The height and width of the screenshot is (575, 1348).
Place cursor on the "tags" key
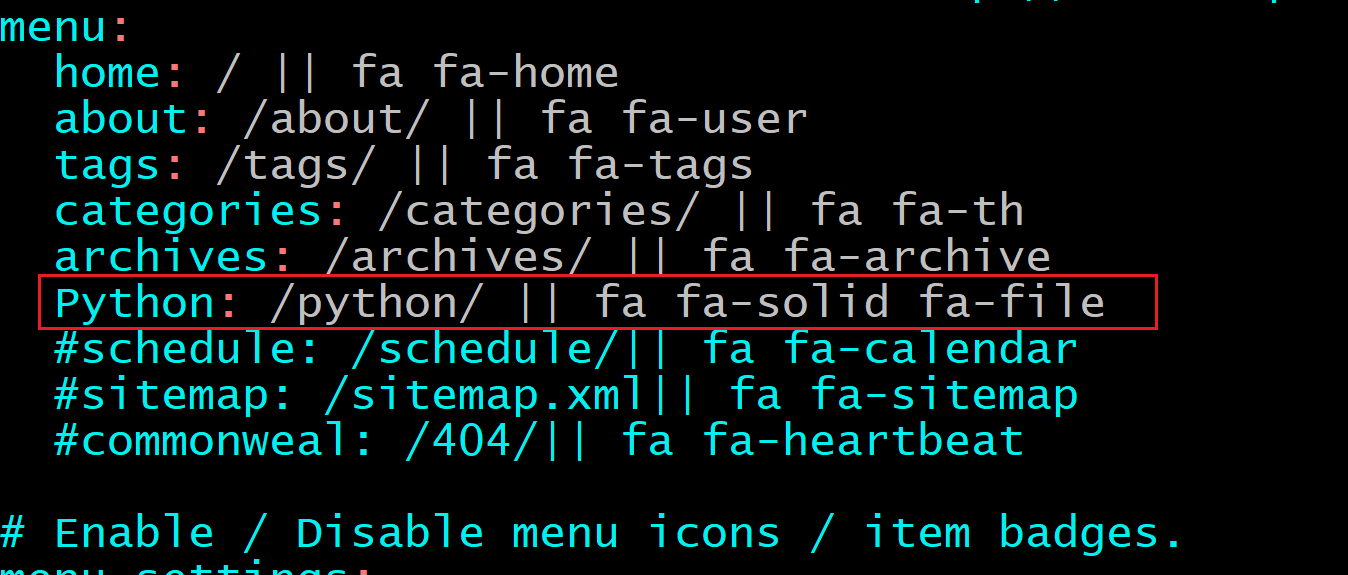(107, 165)
